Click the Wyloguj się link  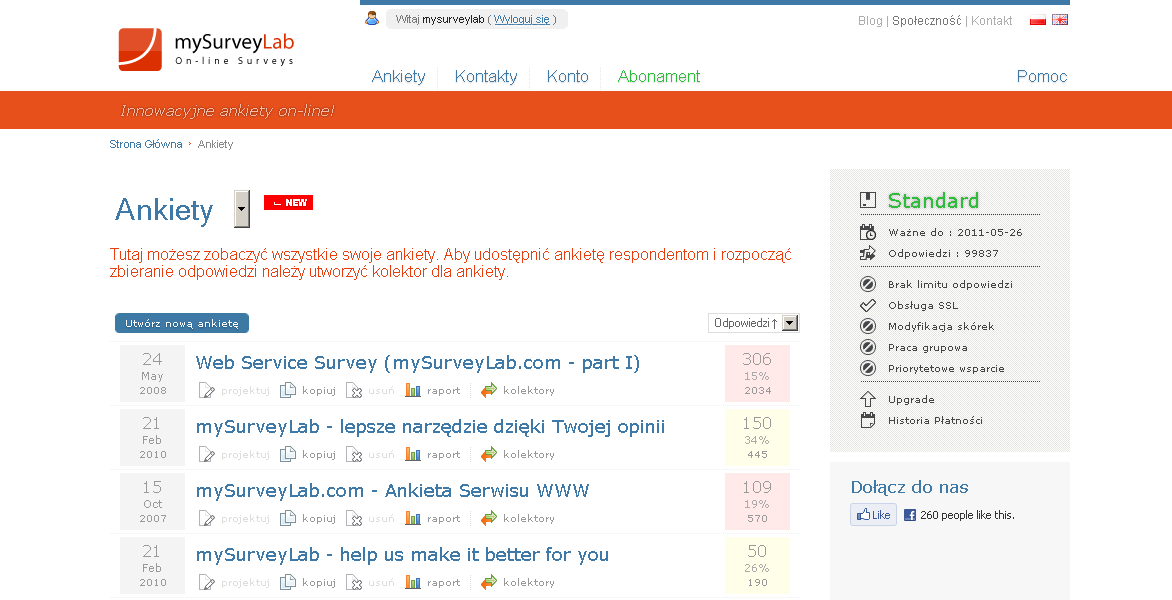pyautogui.click(x=522, y=19)
